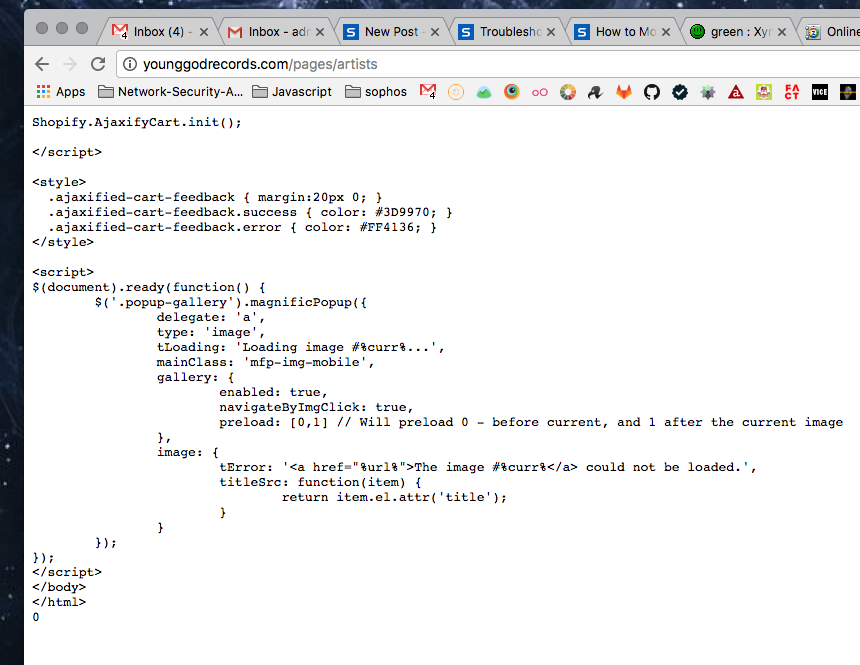Image resolution: width=860 pixels, height=665 pixels.
Task: Open the dark checkmark badge bookmark
Action: [680, 92]
